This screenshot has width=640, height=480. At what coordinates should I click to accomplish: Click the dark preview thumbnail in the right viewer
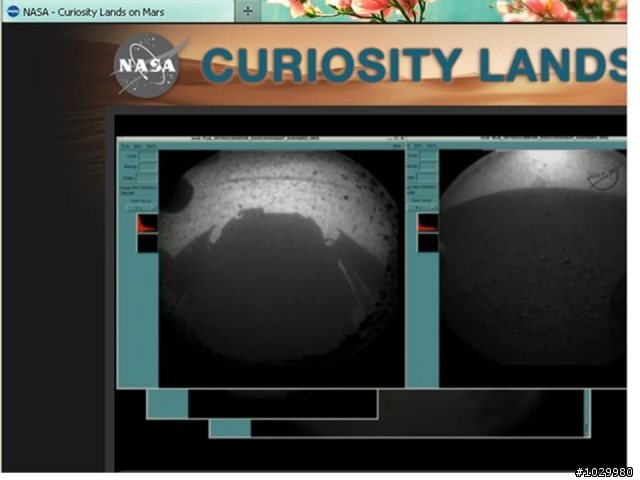[428, 243]
